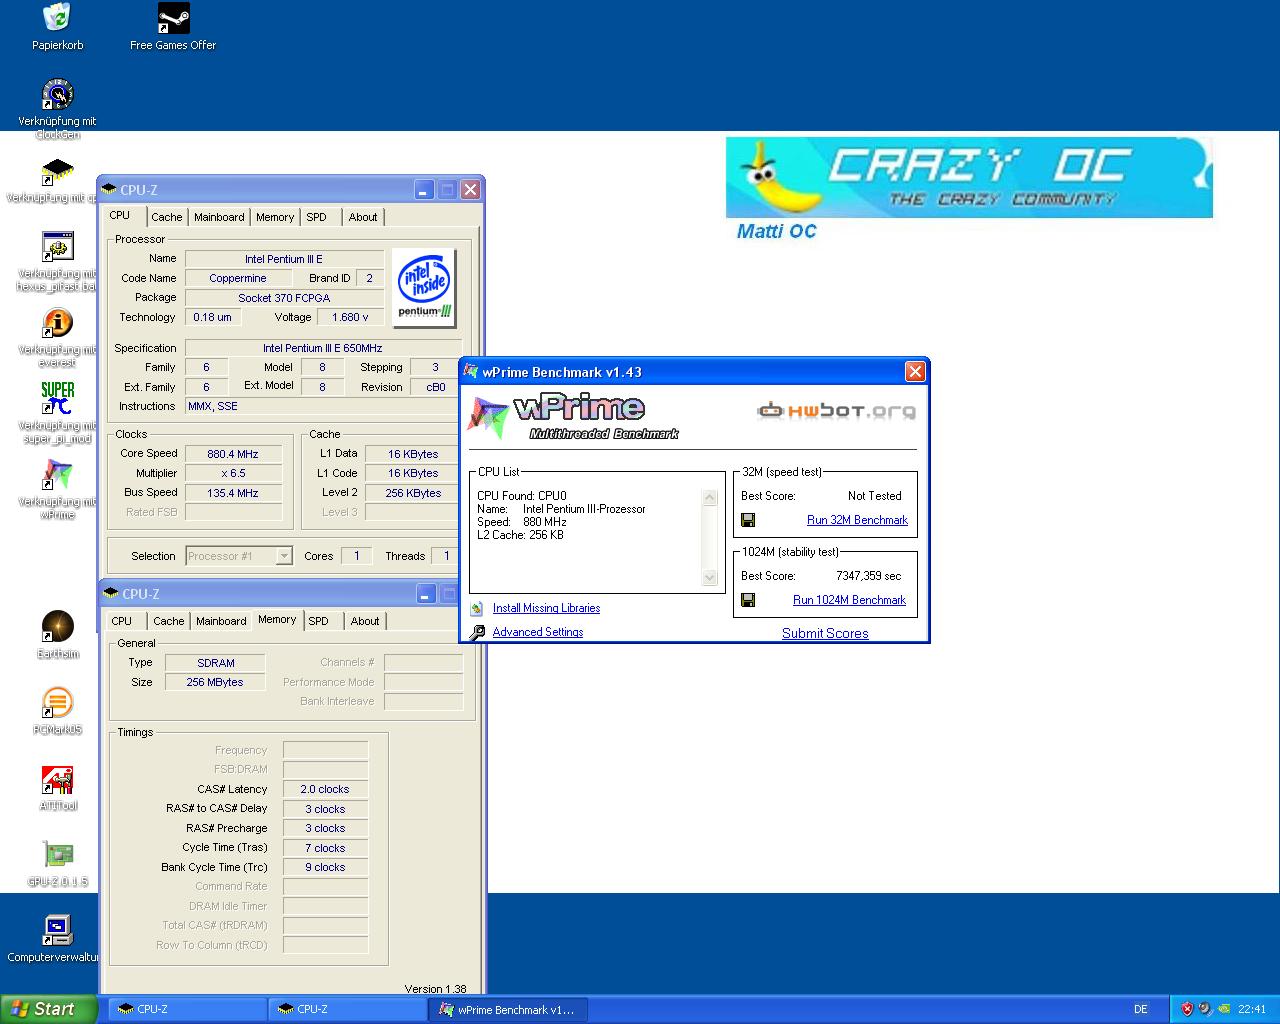Click the Level 2 256 KBytes cache field
The height and width of the screenshot is (1024, 1280).
413,493
